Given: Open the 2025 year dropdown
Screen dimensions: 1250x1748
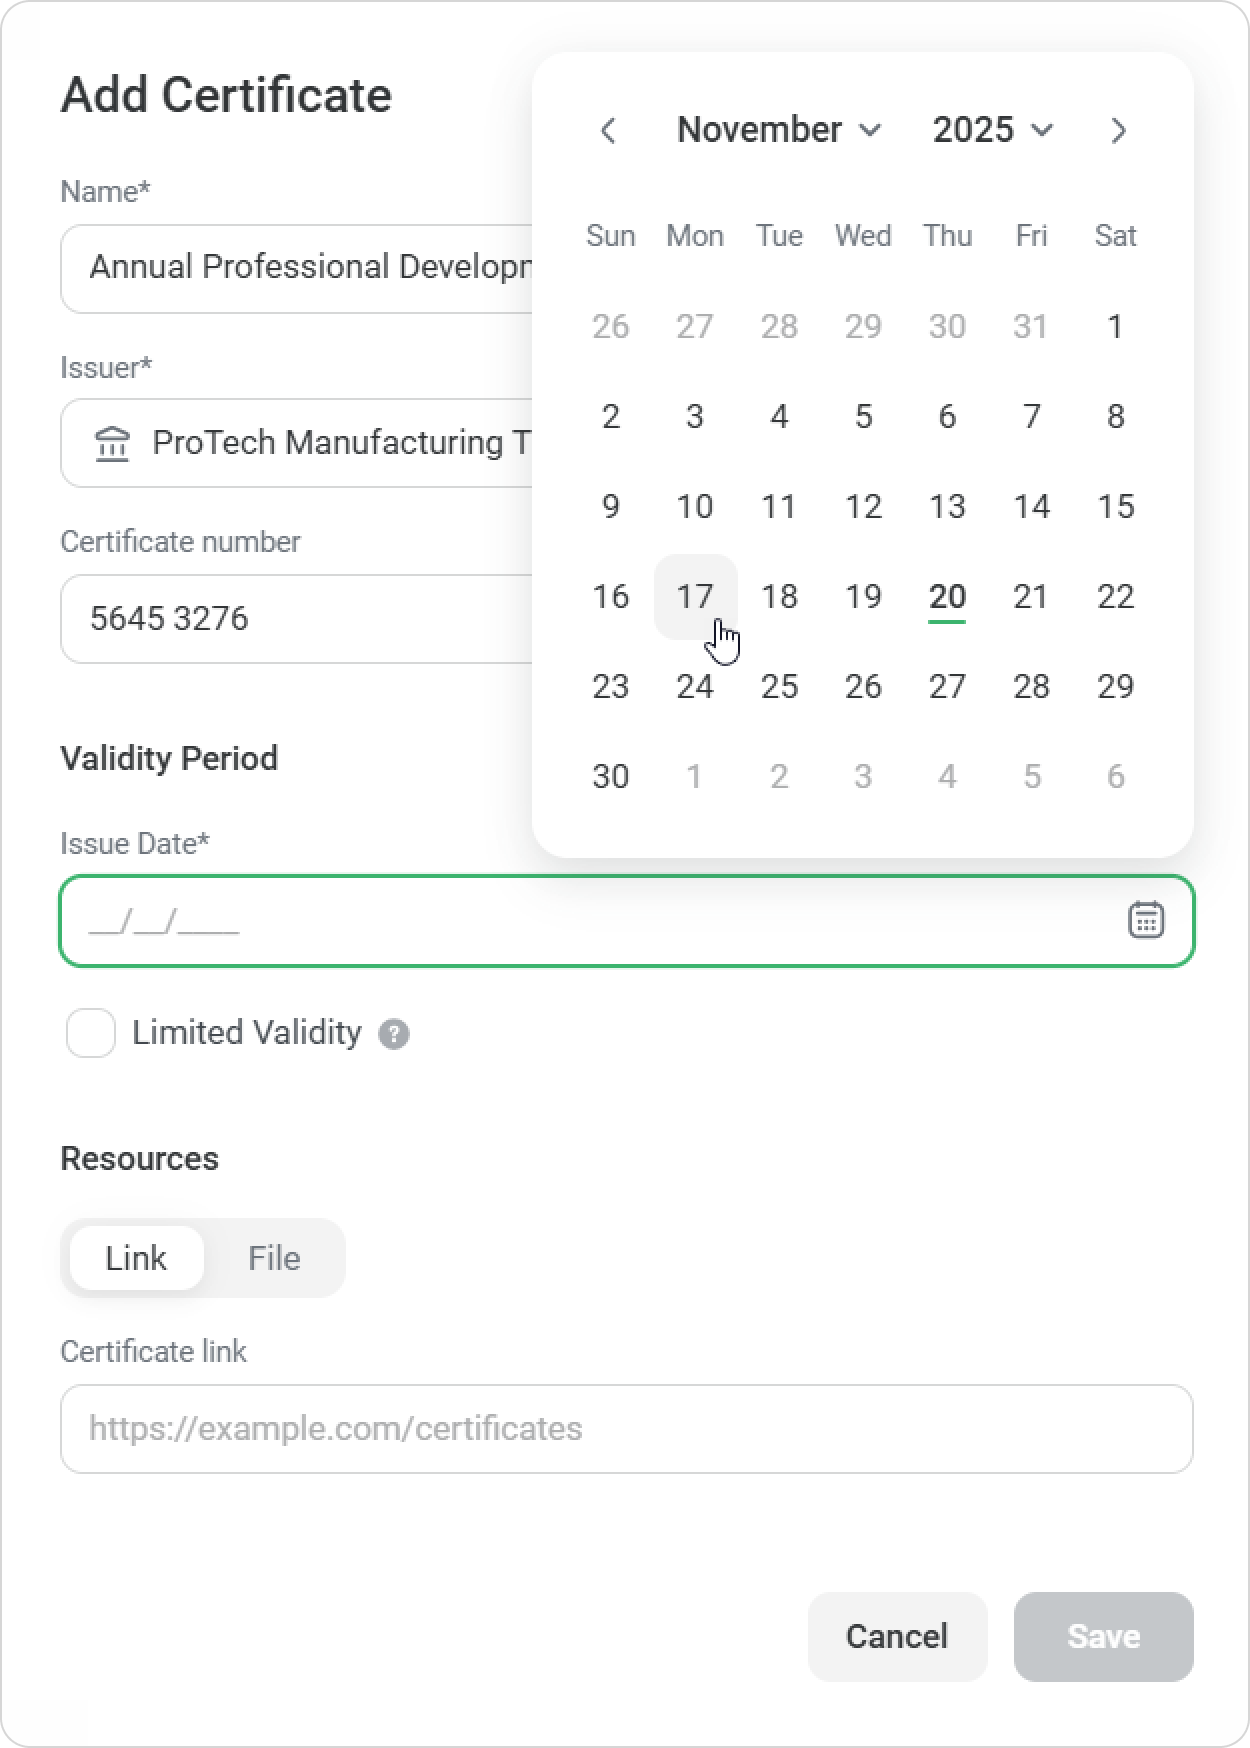Looking at the screenshot, I should 992,130.
